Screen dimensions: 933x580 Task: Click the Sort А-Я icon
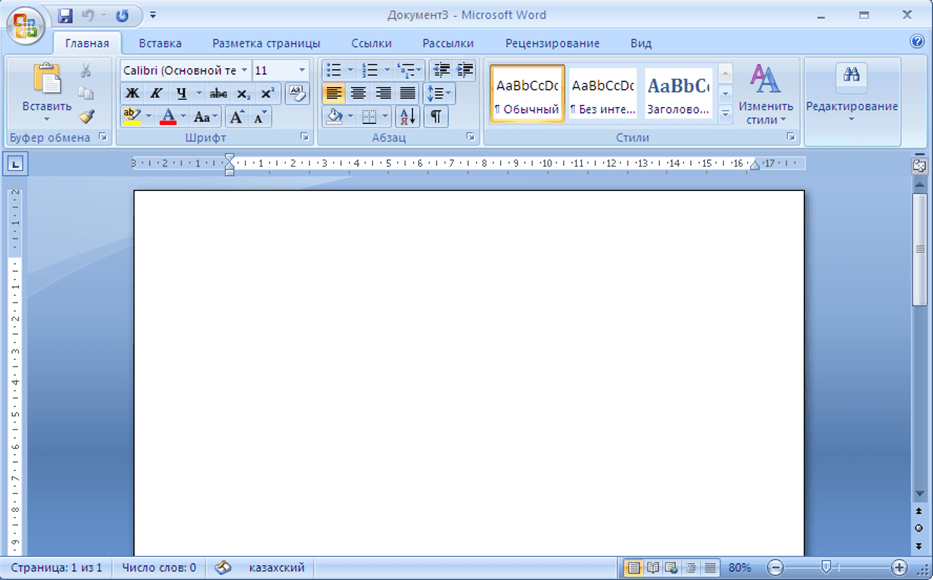point(408,117)
